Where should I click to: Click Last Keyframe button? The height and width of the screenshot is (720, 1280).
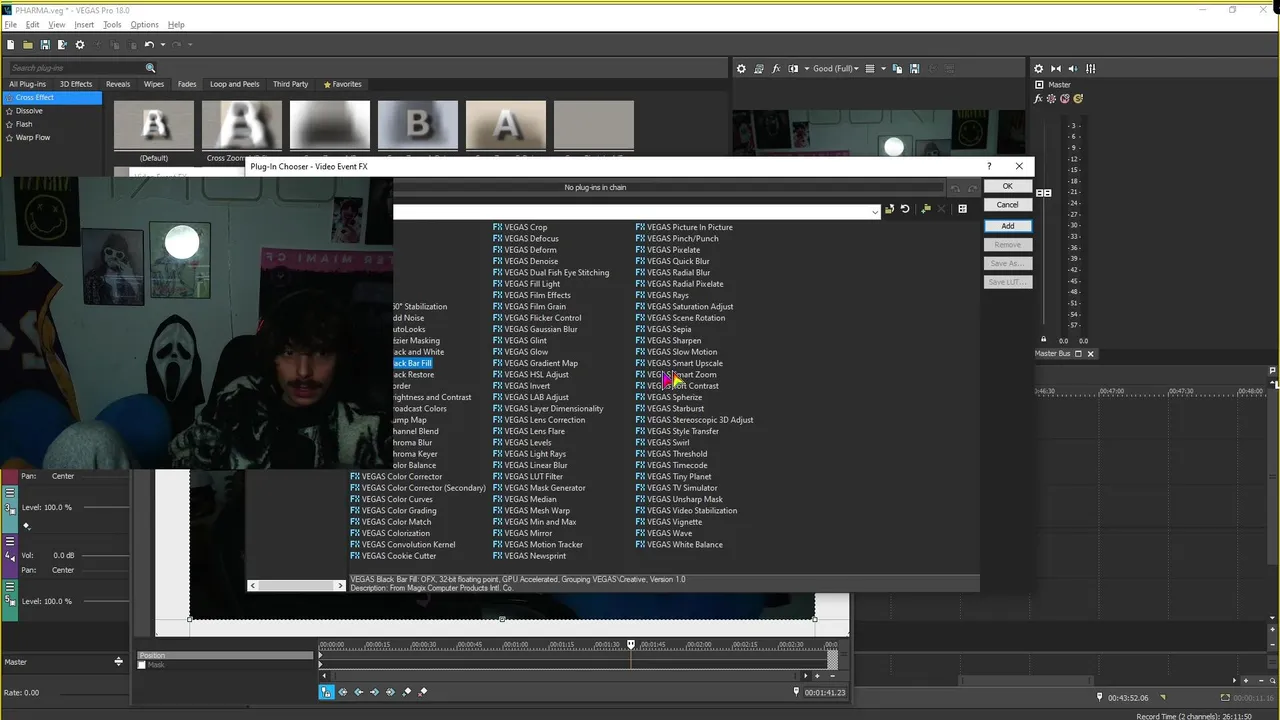(x=391, y=692)
